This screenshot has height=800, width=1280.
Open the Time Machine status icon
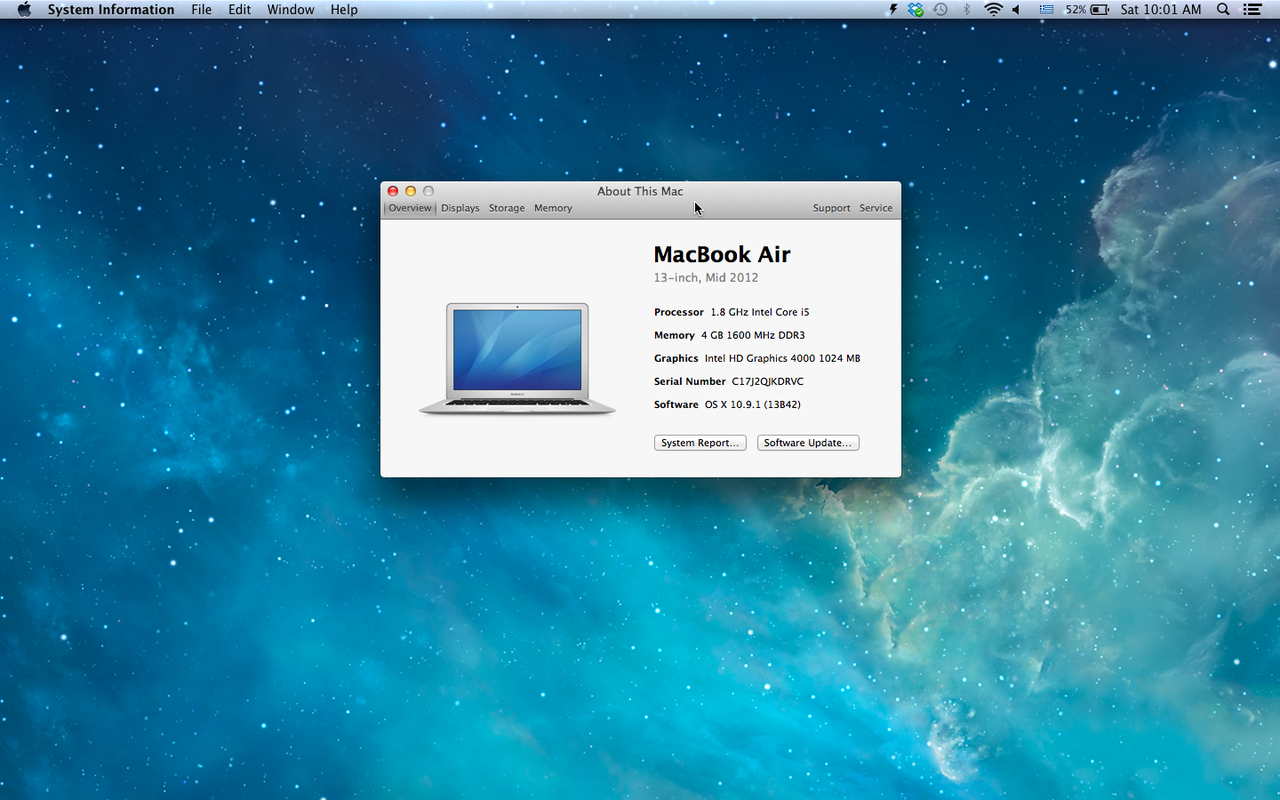point(940,9)
